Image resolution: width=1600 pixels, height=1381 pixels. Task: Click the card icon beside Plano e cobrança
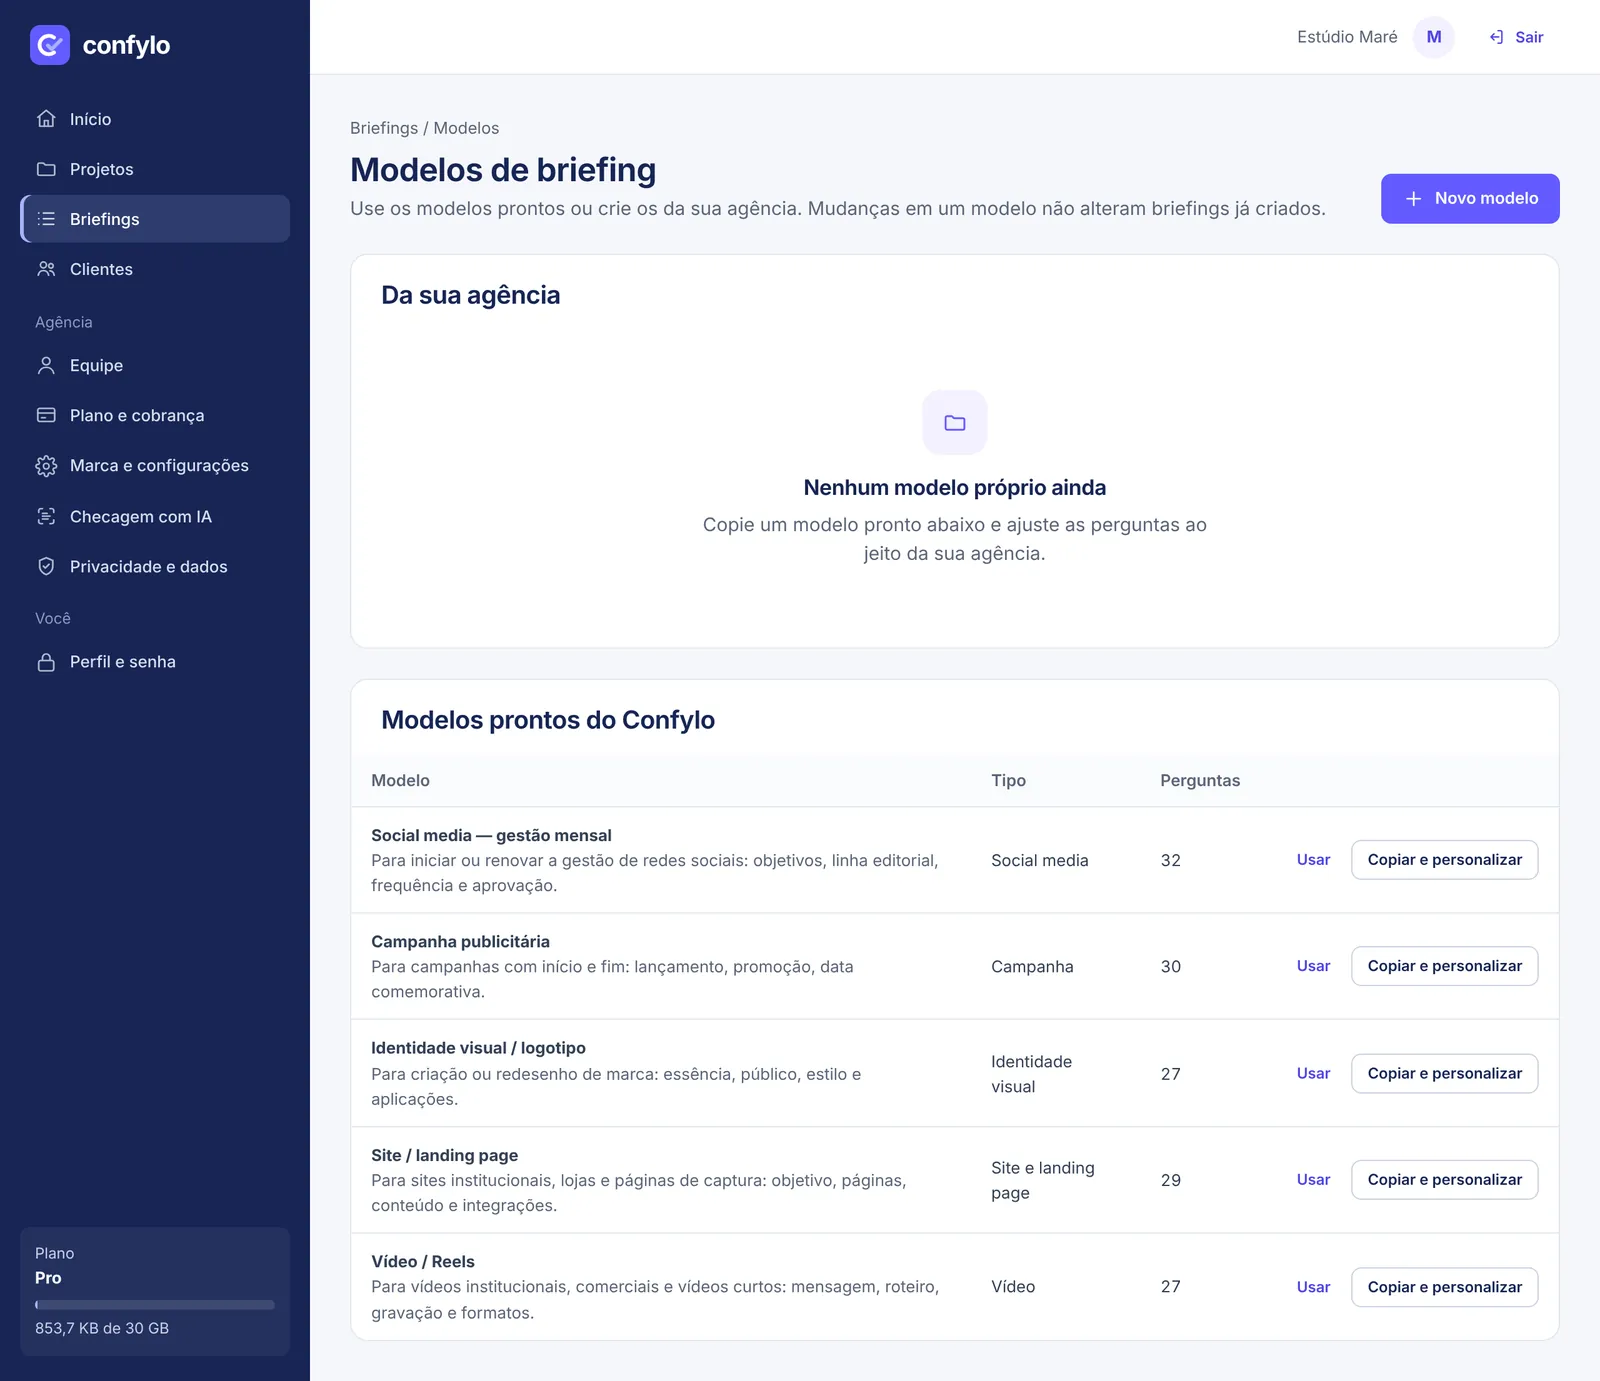click(46, 415)
